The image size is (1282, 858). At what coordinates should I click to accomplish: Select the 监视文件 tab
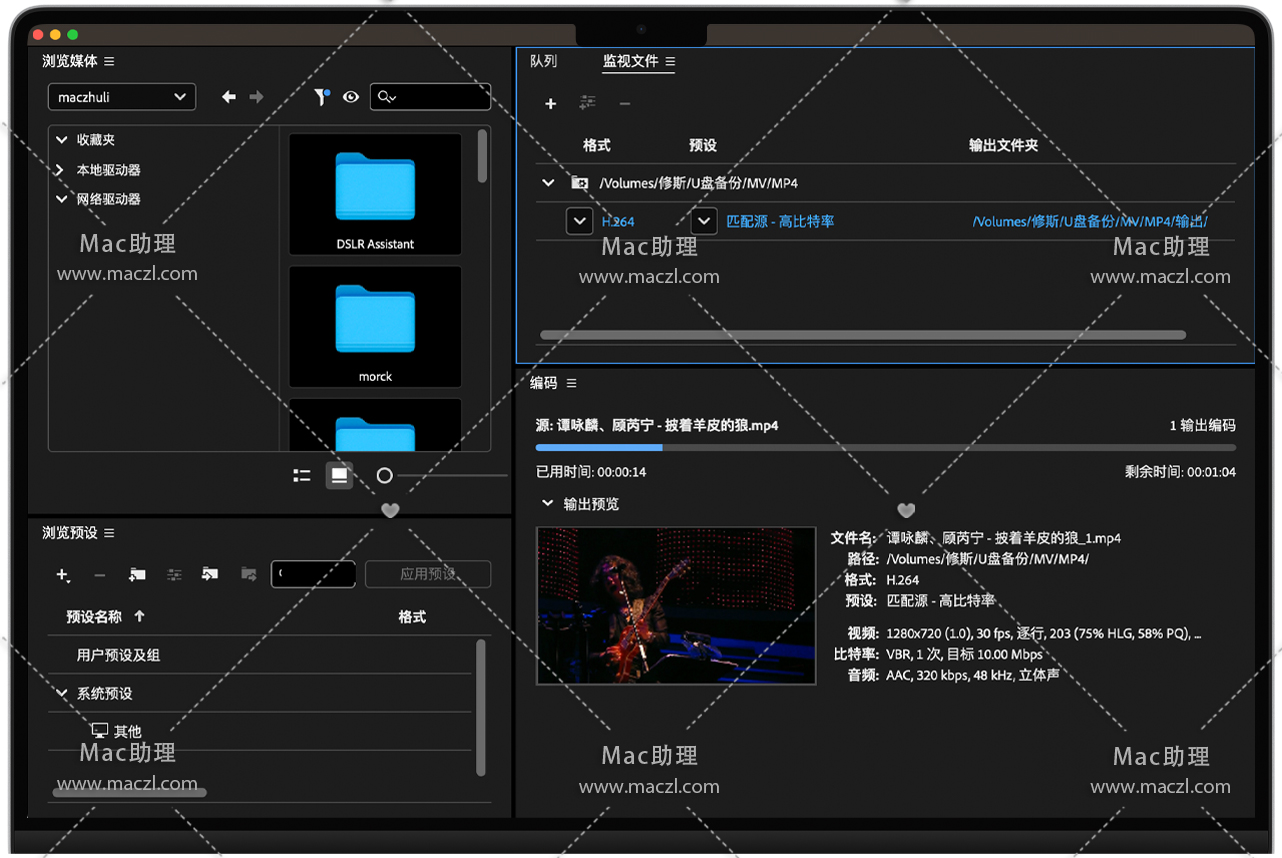[630, 62]
